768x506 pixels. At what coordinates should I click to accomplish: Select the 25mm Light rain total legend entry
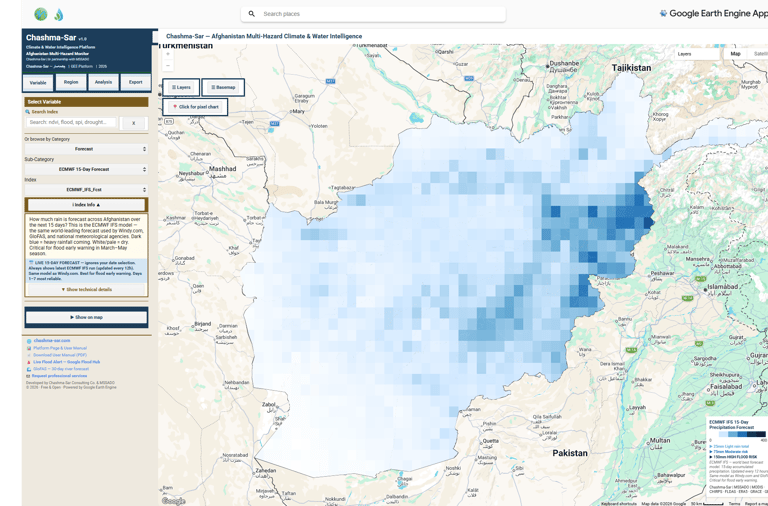click(x=729, y=446)
